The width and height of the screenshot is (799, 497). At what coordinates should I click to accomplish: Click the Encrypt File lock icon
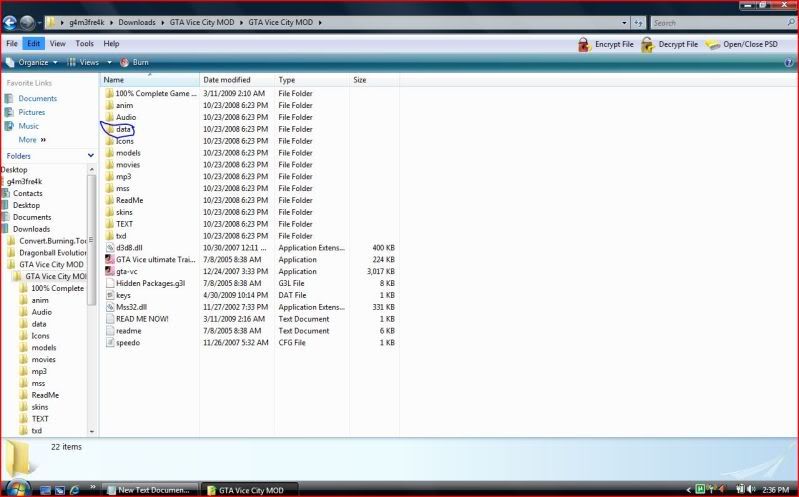(x=584, y=45)
